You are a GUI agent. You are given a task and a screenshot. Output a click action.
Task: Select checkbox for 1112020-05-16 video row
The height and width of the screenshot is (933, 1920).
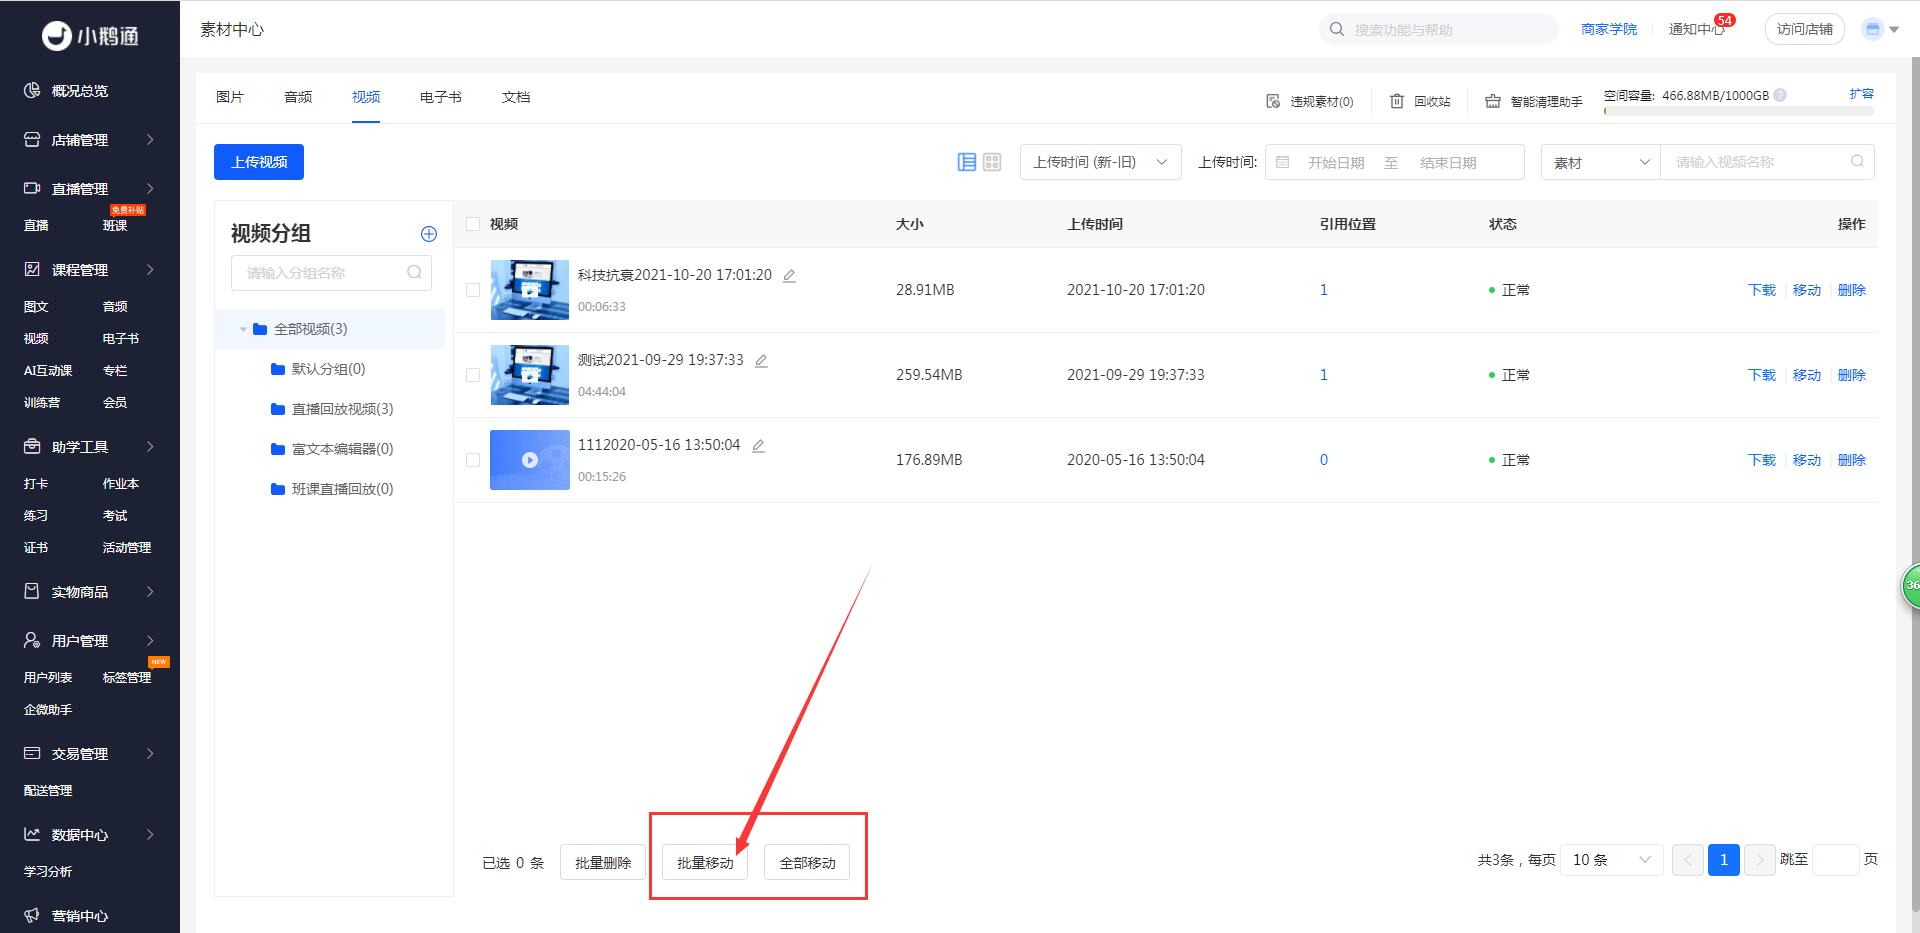click(473, 460)
